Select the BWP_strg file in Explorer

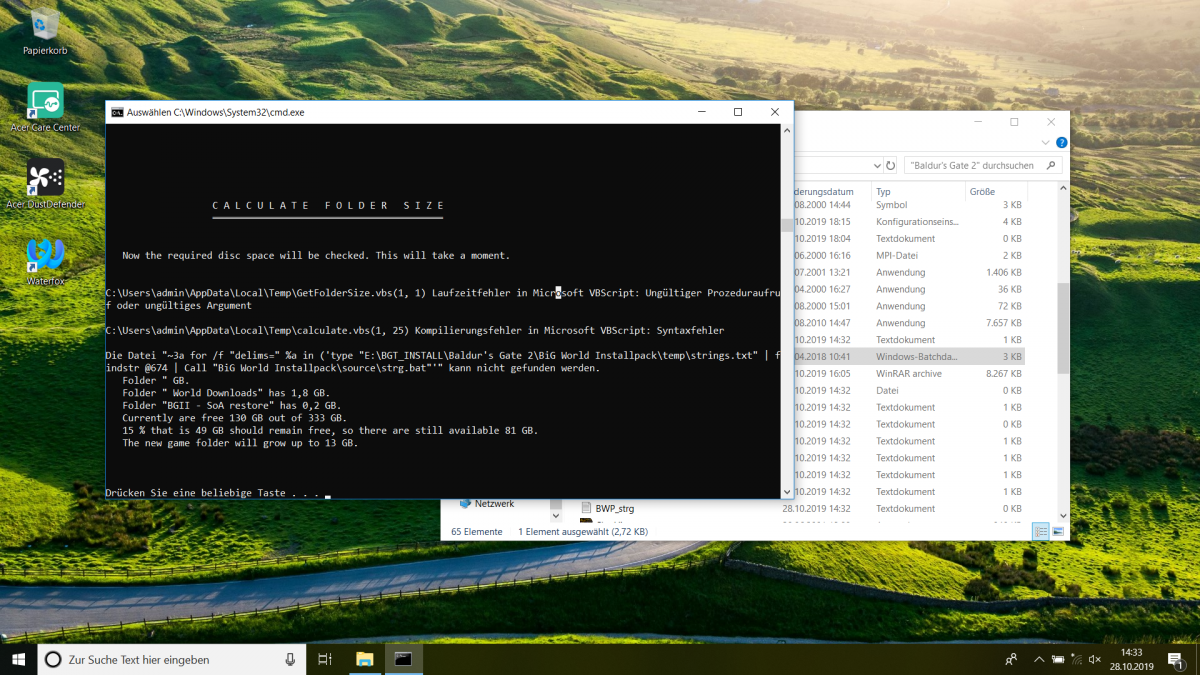pyautogui.click(x=614, y=508)
